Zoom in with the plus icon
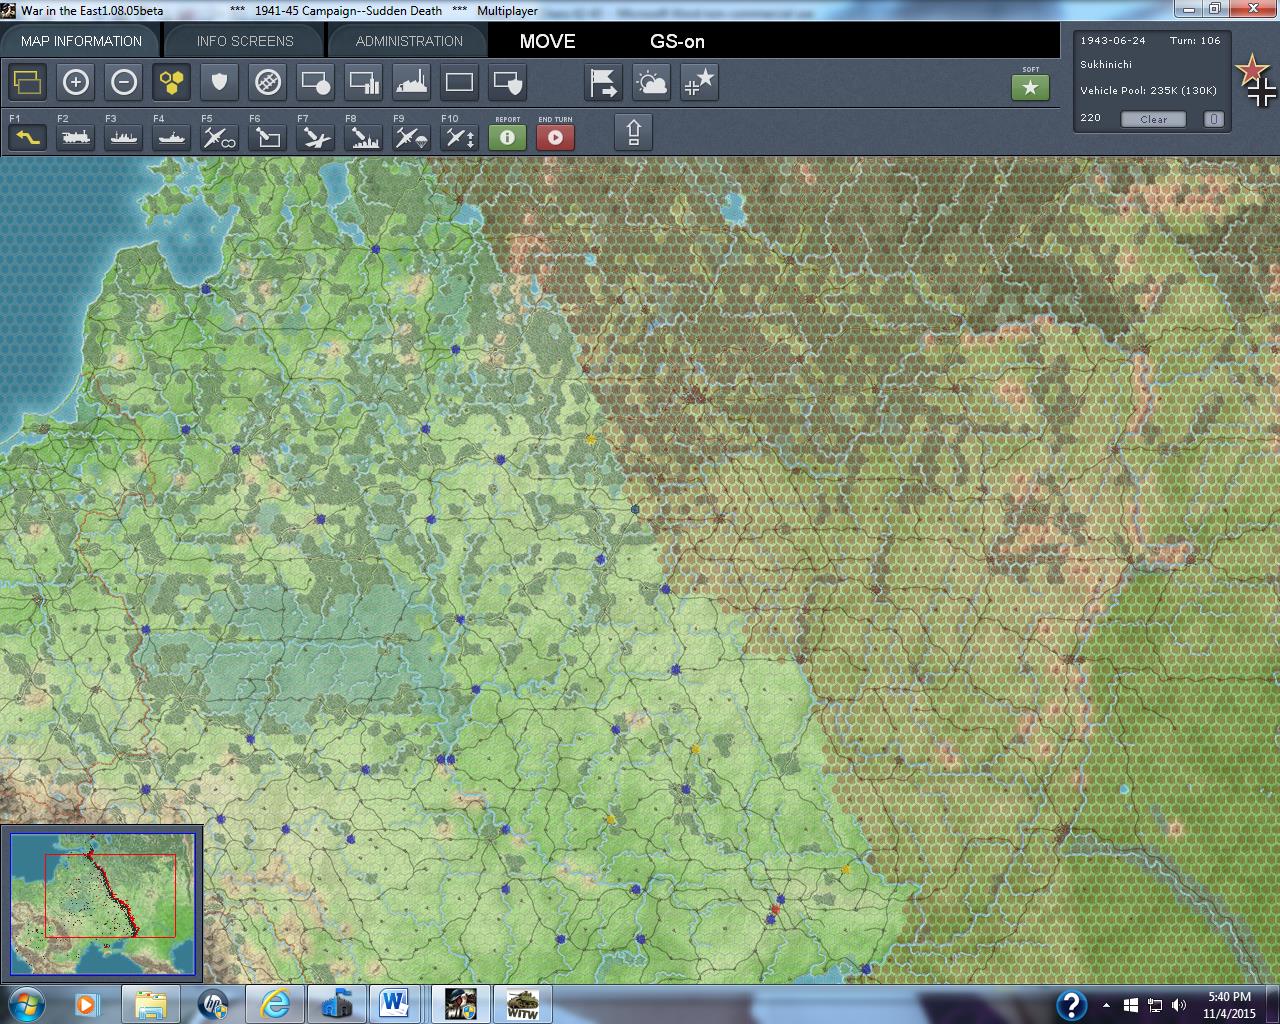Viewport: 1280px width, 1024px height. click(76, 82)
